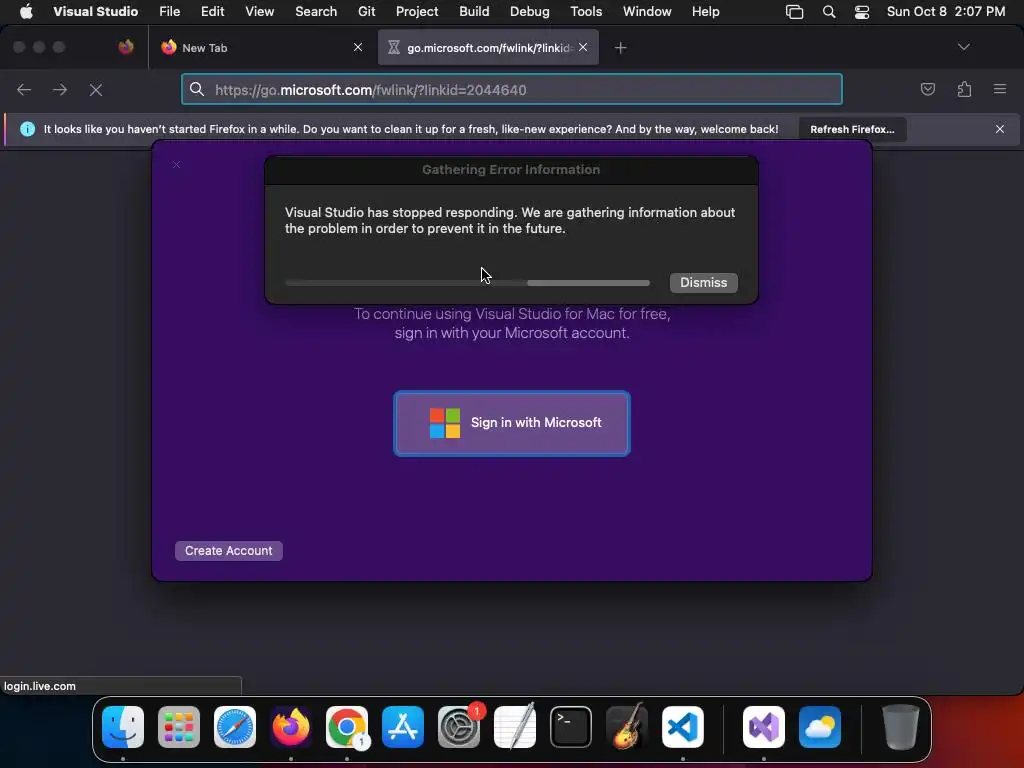Open the View menu
Image resolution: width=1024 pixels, height=768 pixels.
click(259, 12)
